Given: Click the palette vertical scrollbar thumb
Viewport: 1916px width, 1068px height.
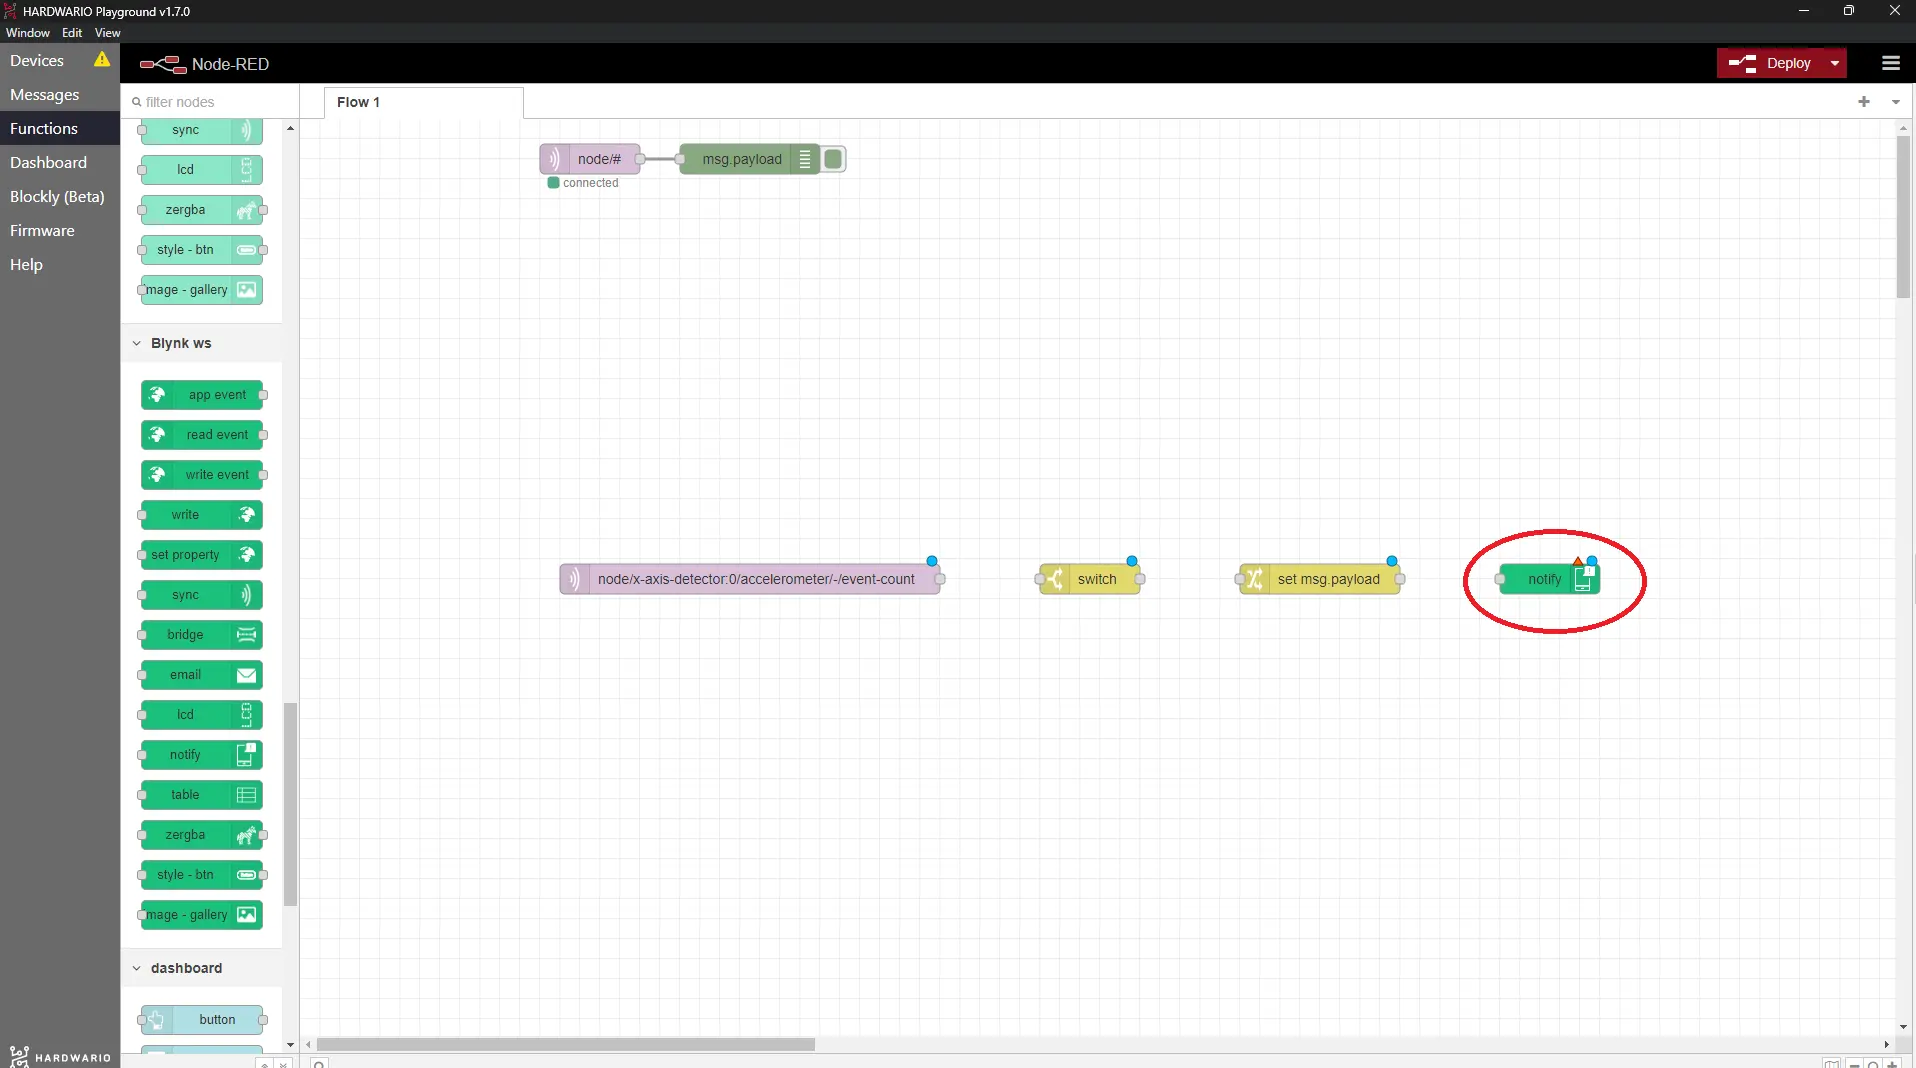Looking at the screenshot, I should 291,804.
